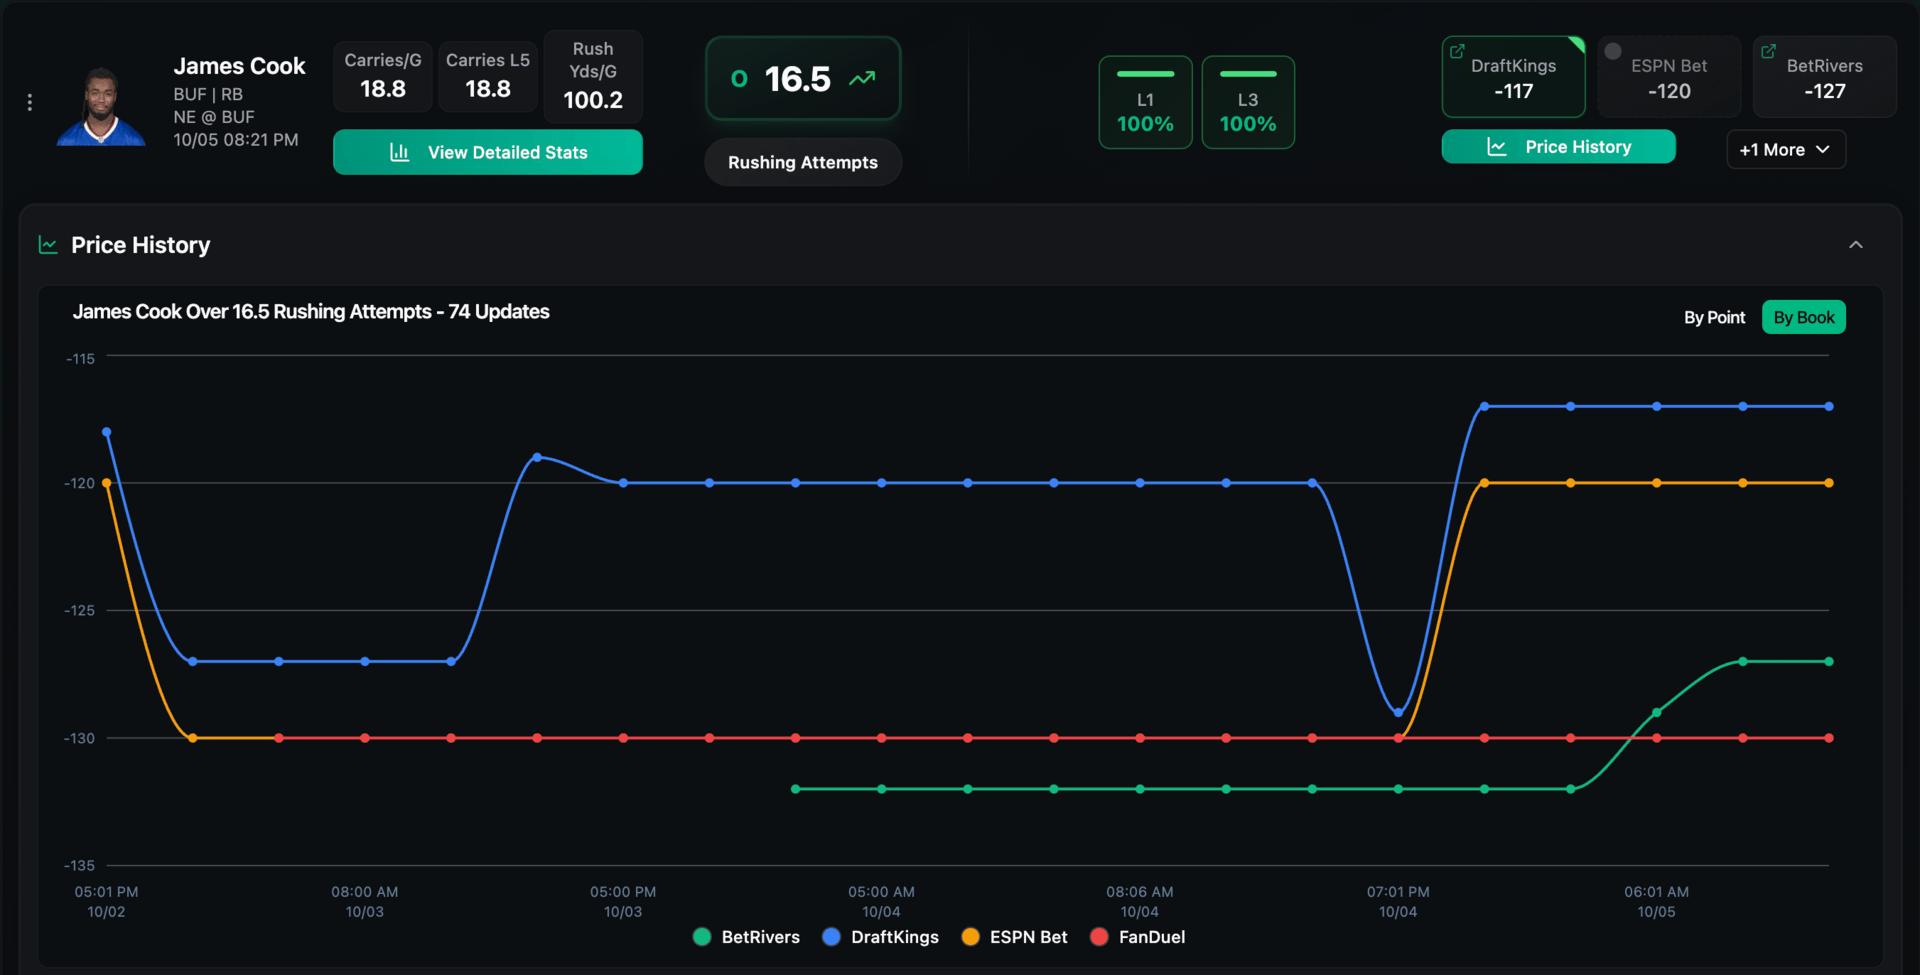Click the chart icon beside Price History heading
This screenshot has height=975, width=1920.
[48, 245]
